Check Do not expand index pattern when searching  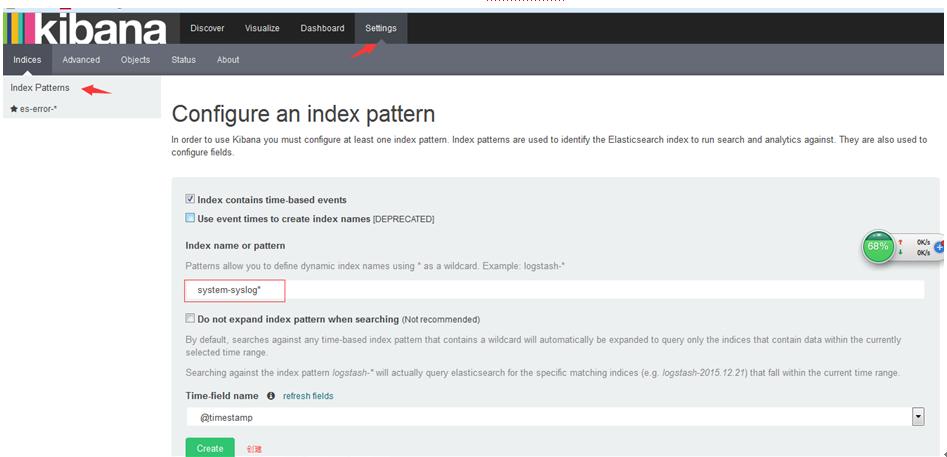pos(190,318)
